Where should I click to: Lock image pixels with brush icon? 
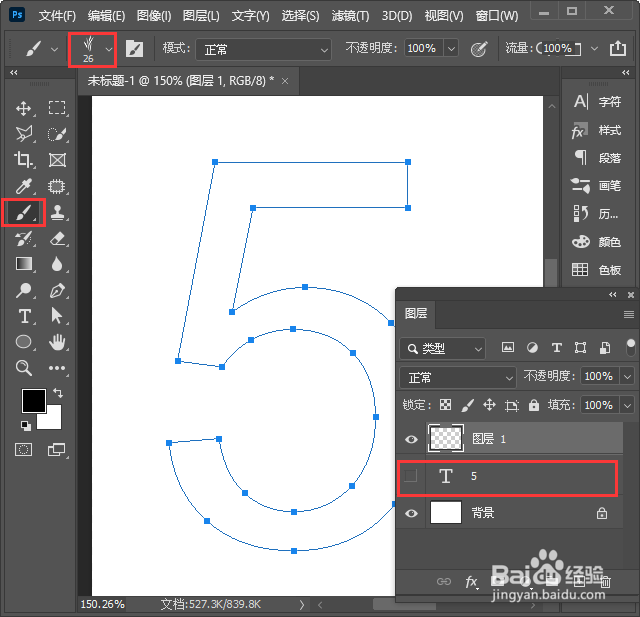(x=467, y=405)
